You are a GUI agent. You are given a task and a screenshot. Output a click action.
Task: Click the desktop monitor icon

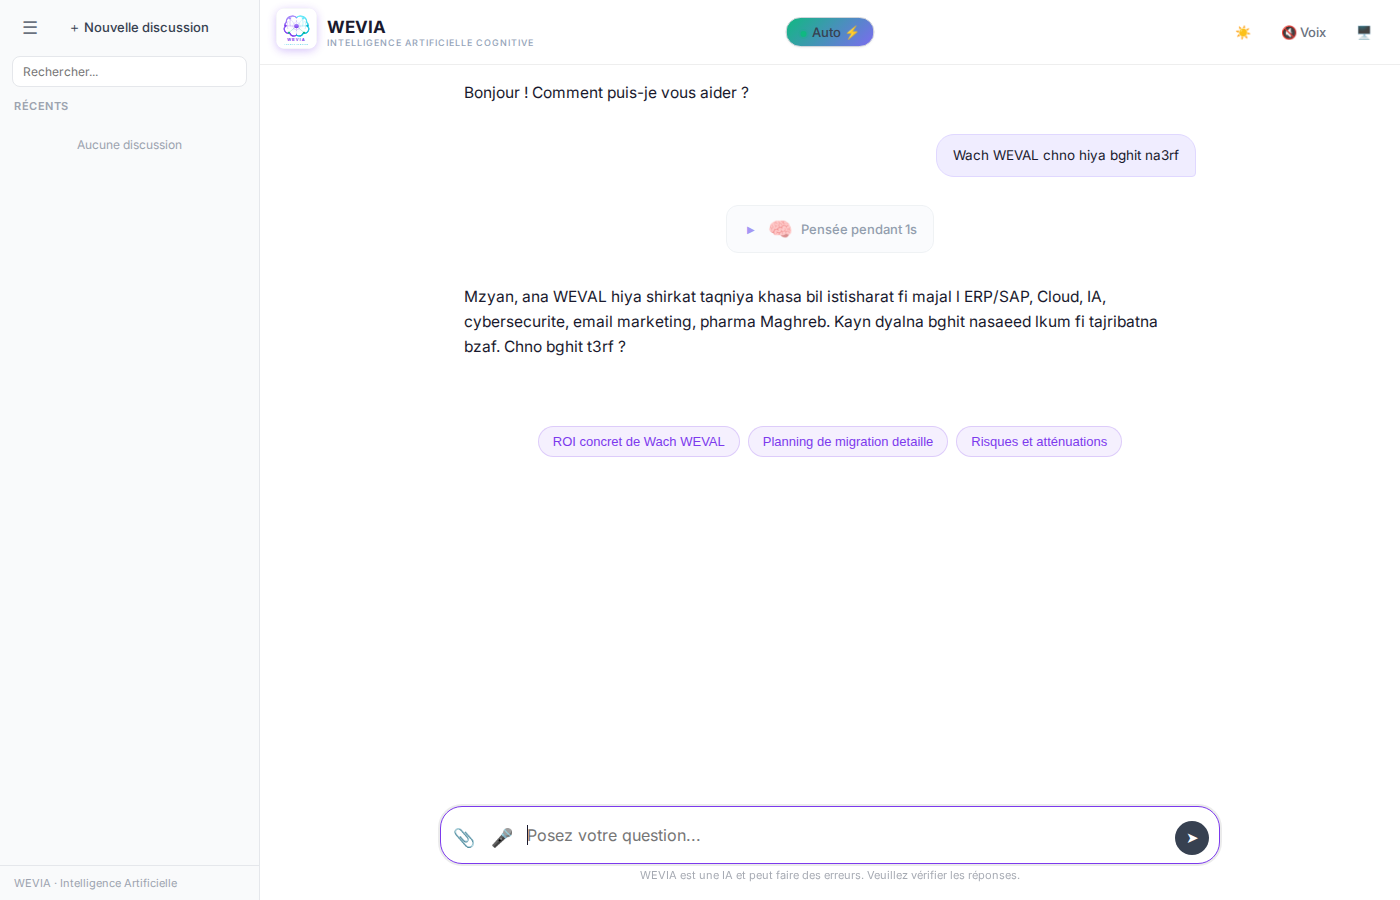(1364, 33)
